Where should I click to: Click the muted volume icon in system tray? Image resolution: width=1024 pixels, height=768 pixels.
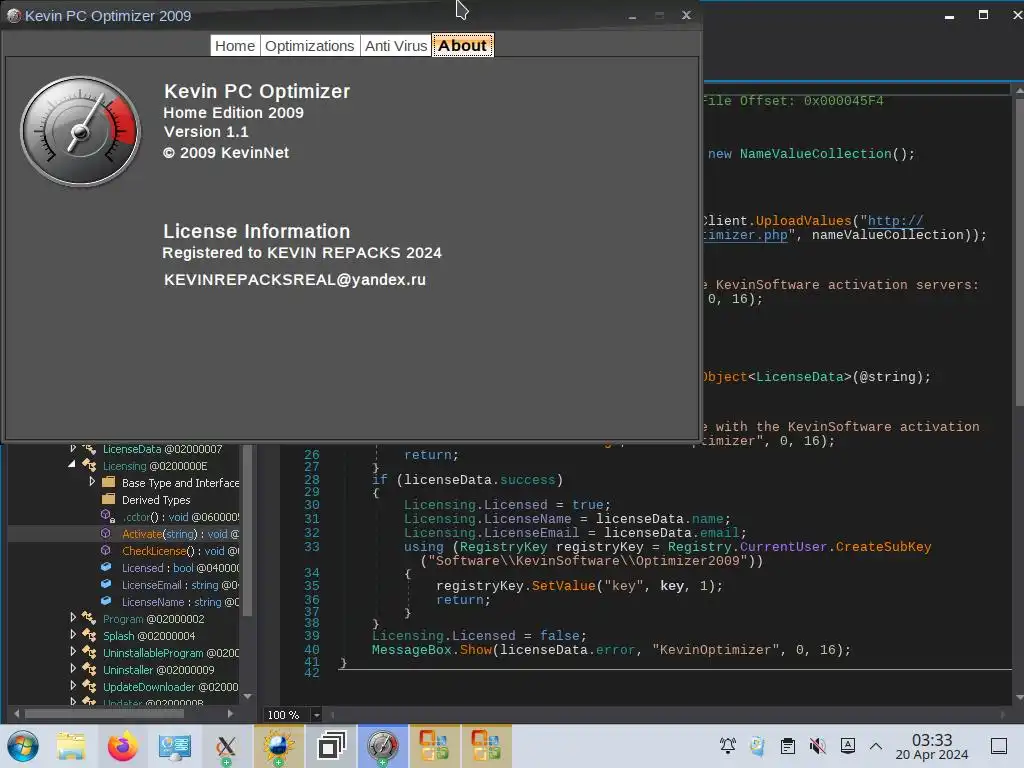tap(817, 746)
